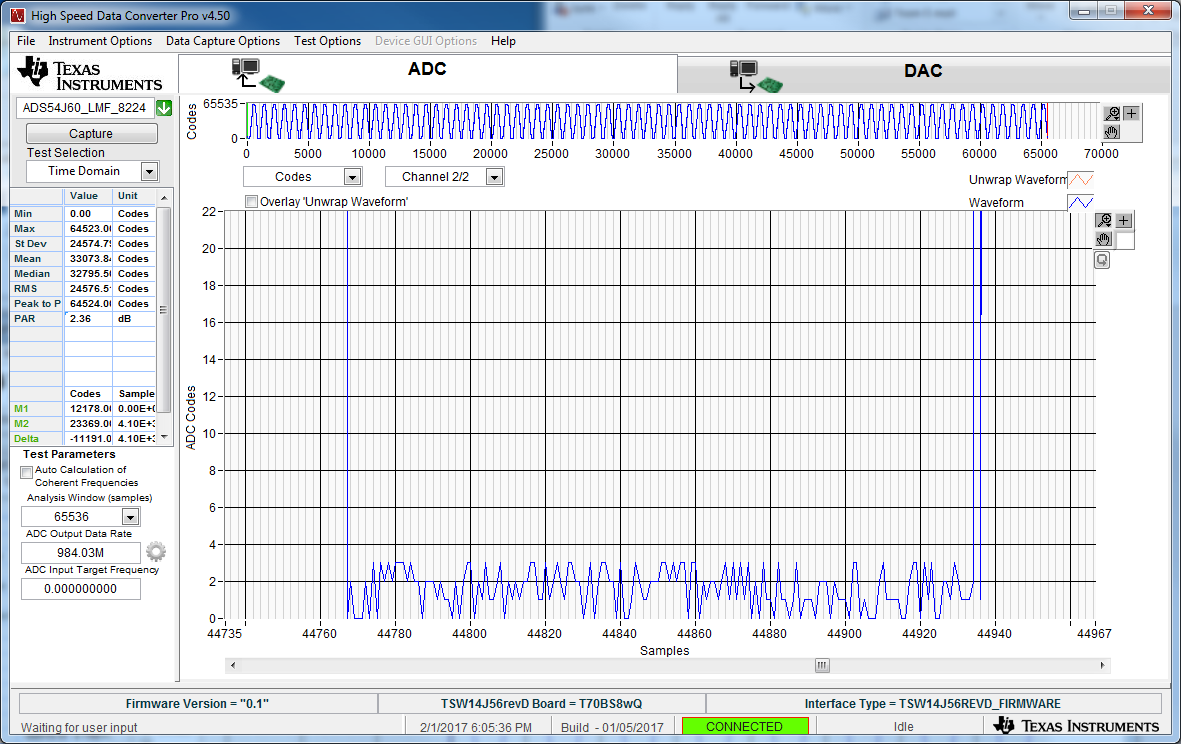The image size is (1181, 744).
Task: Select the crosshair cursor tool on overview graph
Action: pos(1131,113)
